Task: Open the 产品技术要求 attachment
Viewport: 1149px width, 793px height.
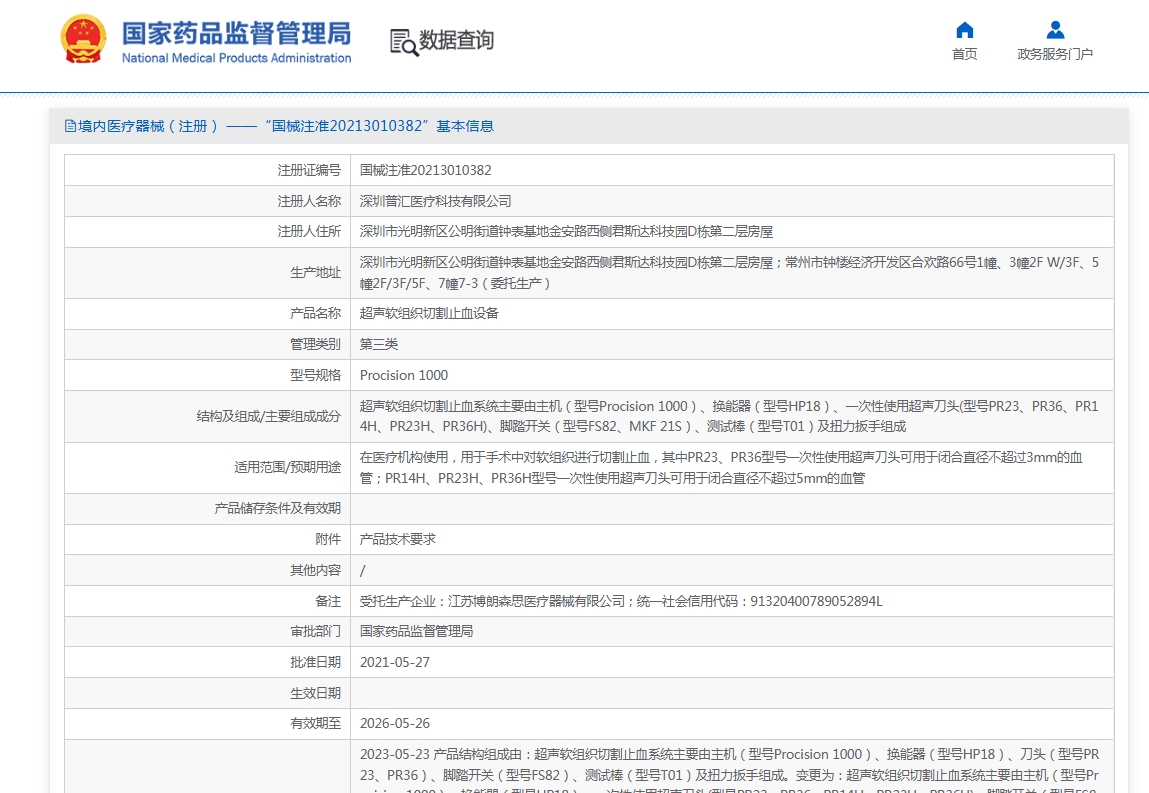Action: coord(398,539)
